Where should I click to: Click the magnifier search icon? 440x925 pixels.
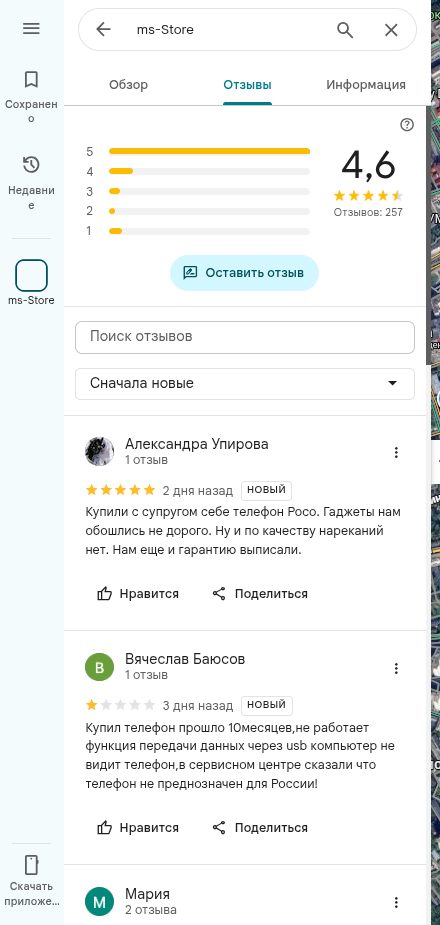click(x=345, y=29)
